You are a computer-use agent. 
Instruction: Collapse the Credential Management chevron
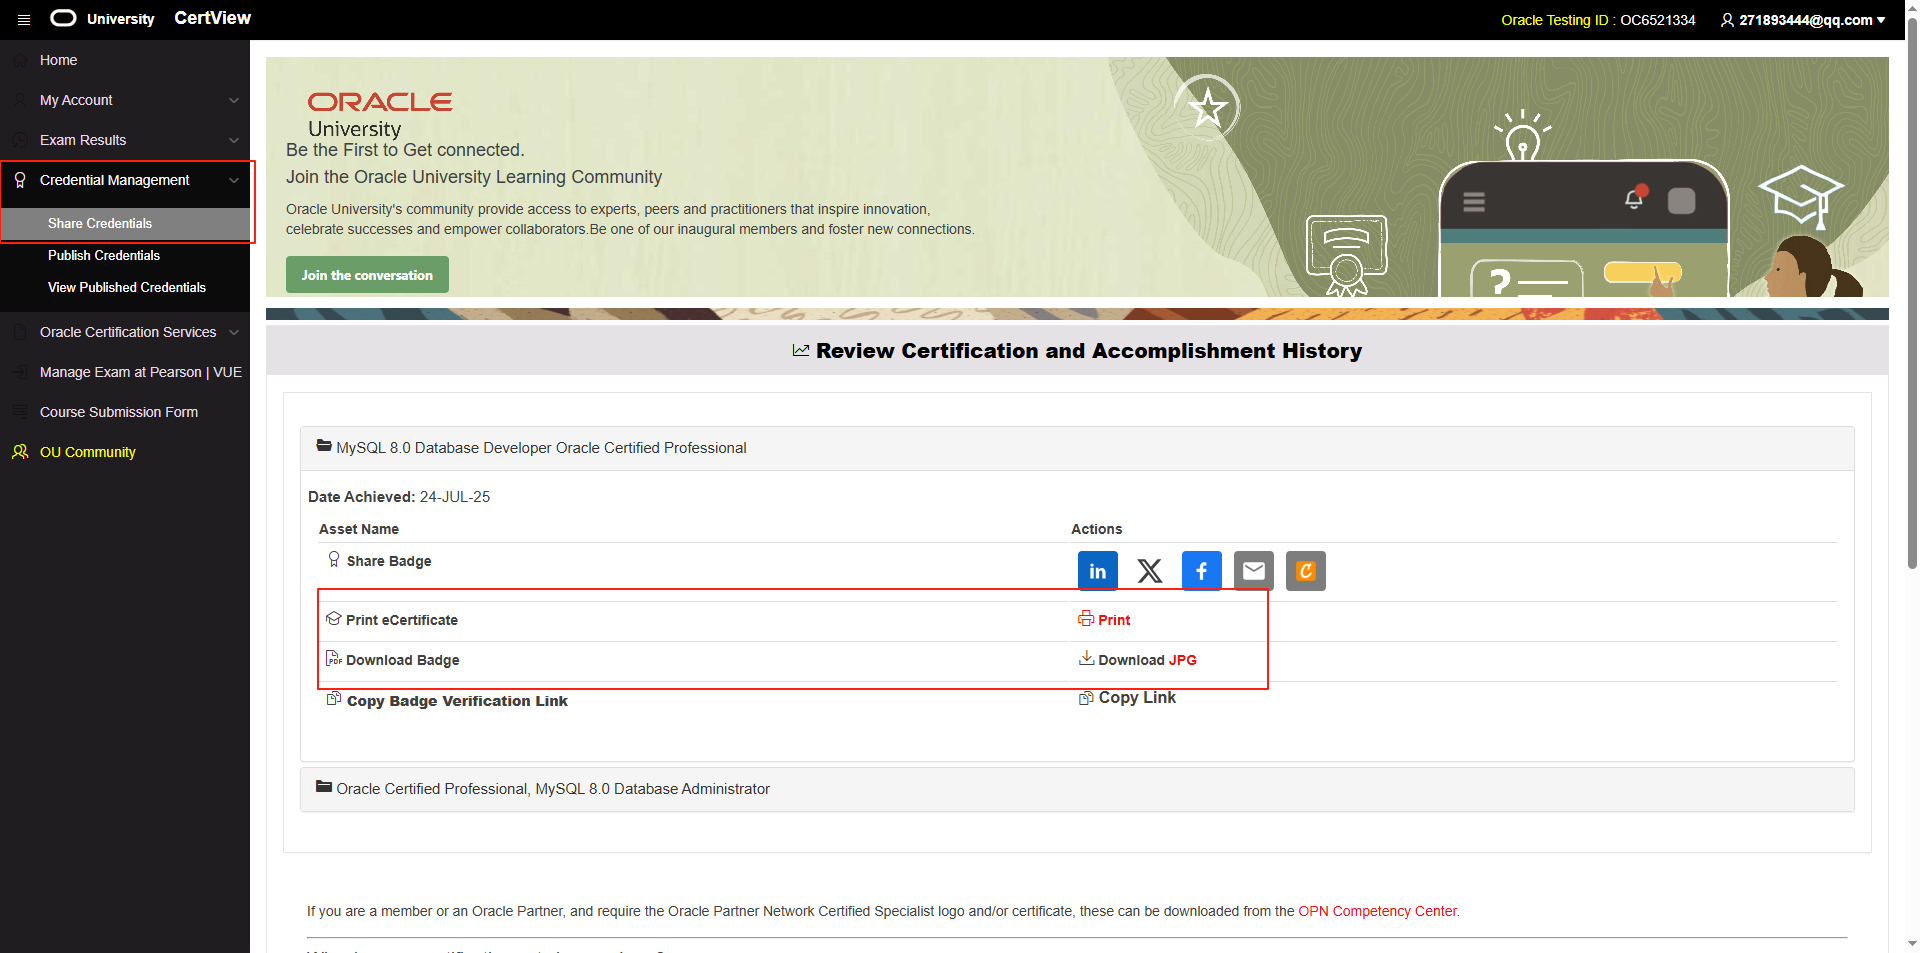point(234,180)
